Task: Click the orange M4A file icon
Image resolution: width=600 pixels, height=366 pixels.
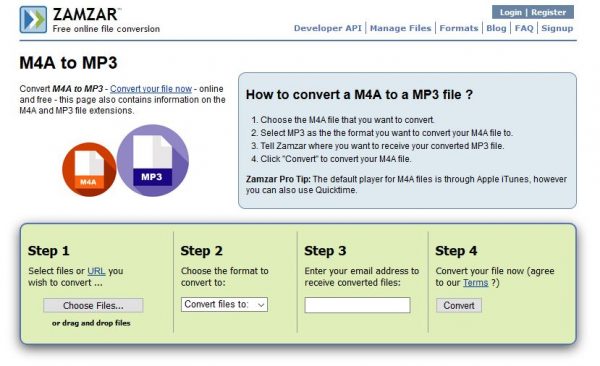Action: click(x=89, y=169)
